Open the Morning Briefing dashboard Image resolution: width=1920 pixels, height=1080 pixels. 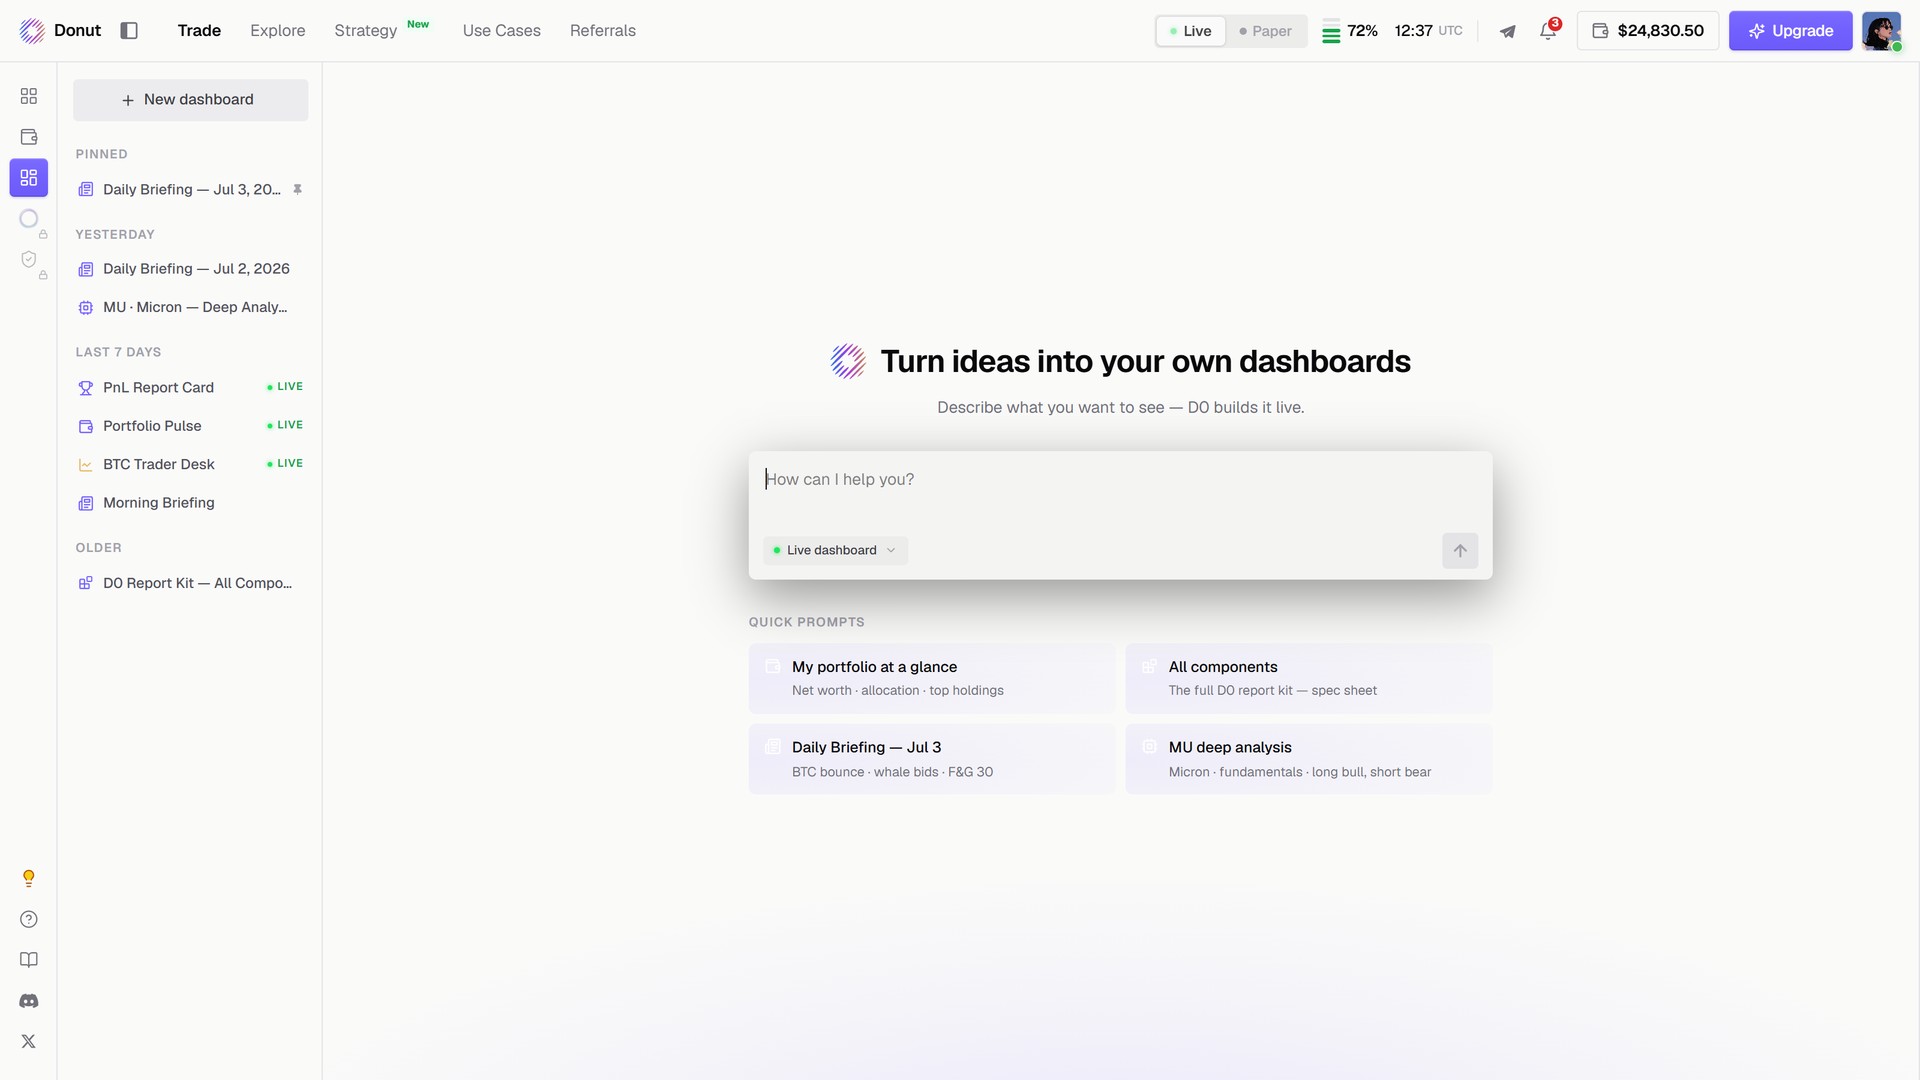click(190, 503)
